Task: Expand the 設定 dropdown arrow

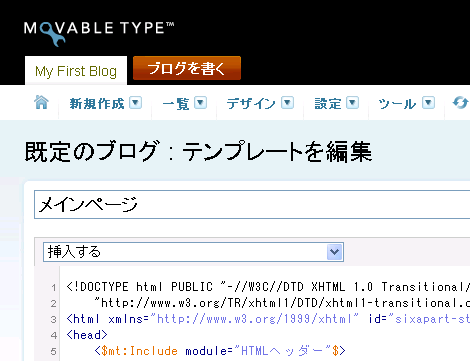Action: coord(352,103)
